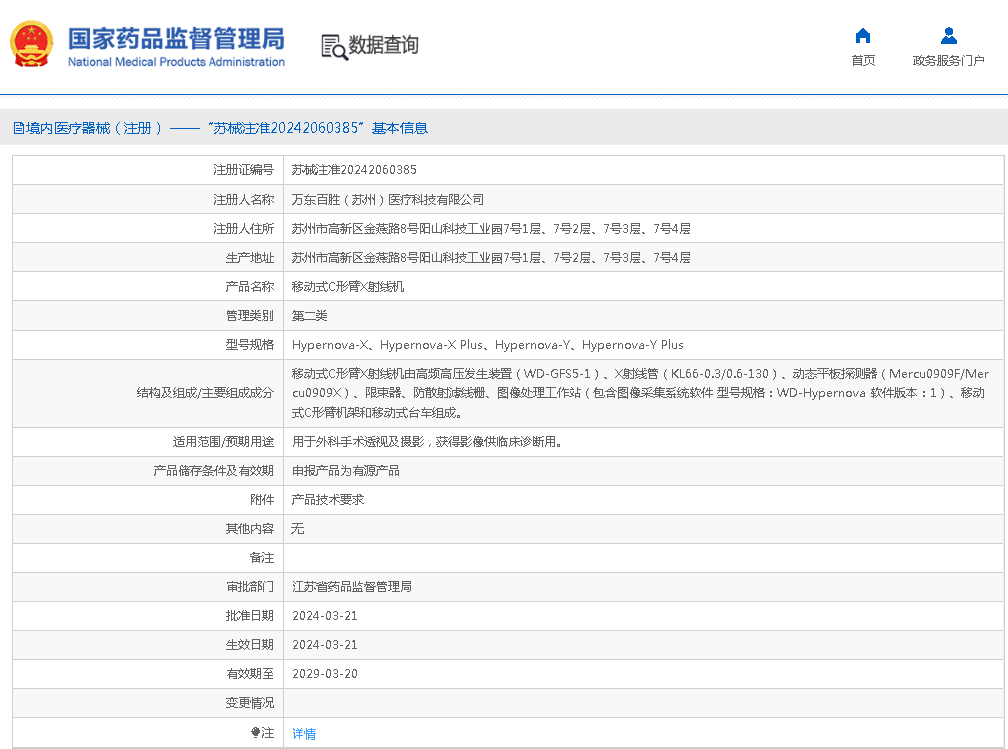The height and width of the screenshot is (749, 1008).
Task: Click registrant name 万东百胜（苏州）医疗科技有限公司
Action: click(x=387, y=199)
